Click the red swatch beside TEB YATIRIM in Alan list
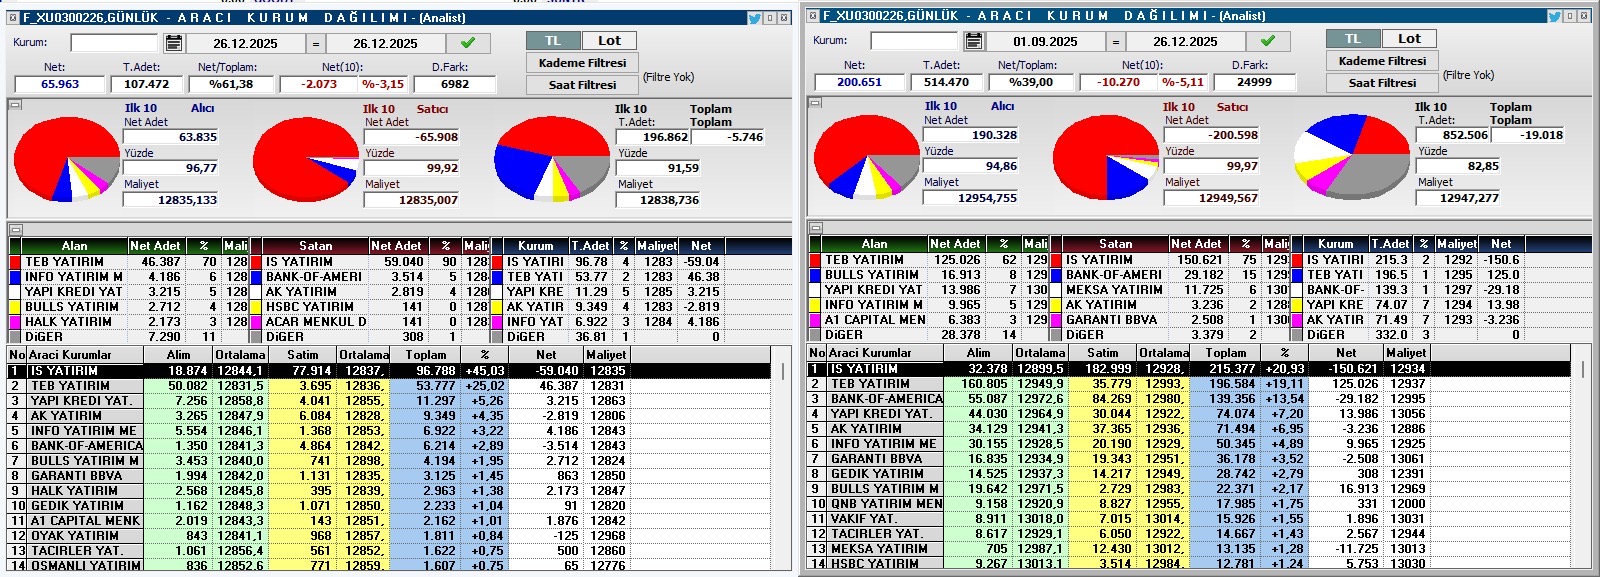Image resolution: width=1600 pixels, height=577 pixels. (x=15, y=262)
